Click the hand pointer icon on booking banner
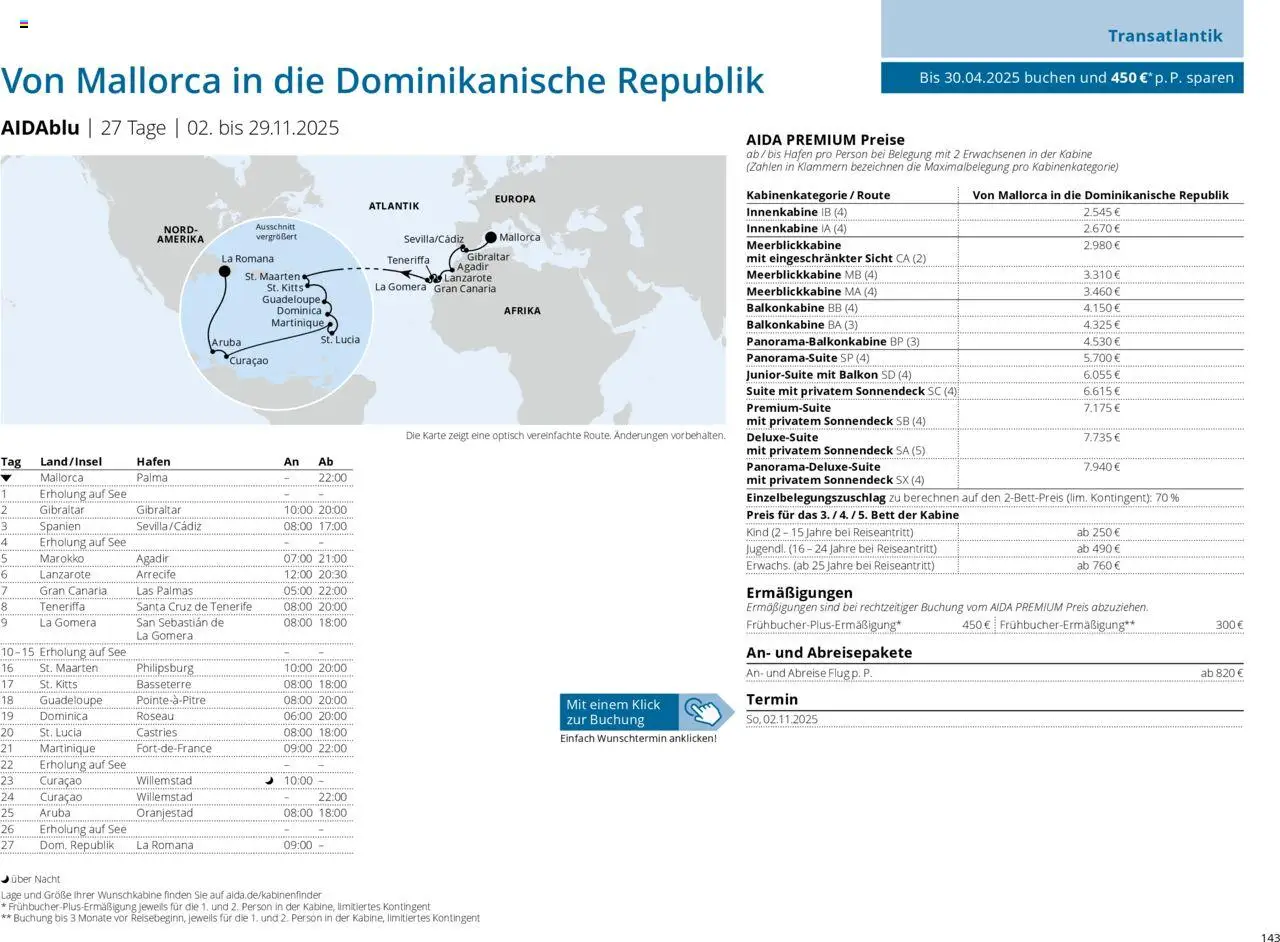Viewport: 1280px width, 942px height. pyautogui.click(x=704, y=712)
